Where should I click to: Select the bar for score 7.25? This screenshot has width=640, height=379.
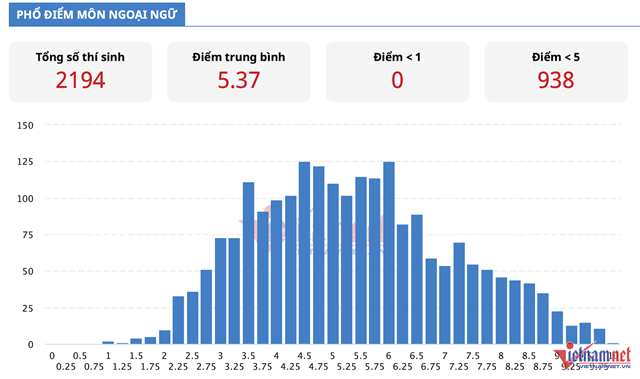pyautogui.click(x=459, y=293)
